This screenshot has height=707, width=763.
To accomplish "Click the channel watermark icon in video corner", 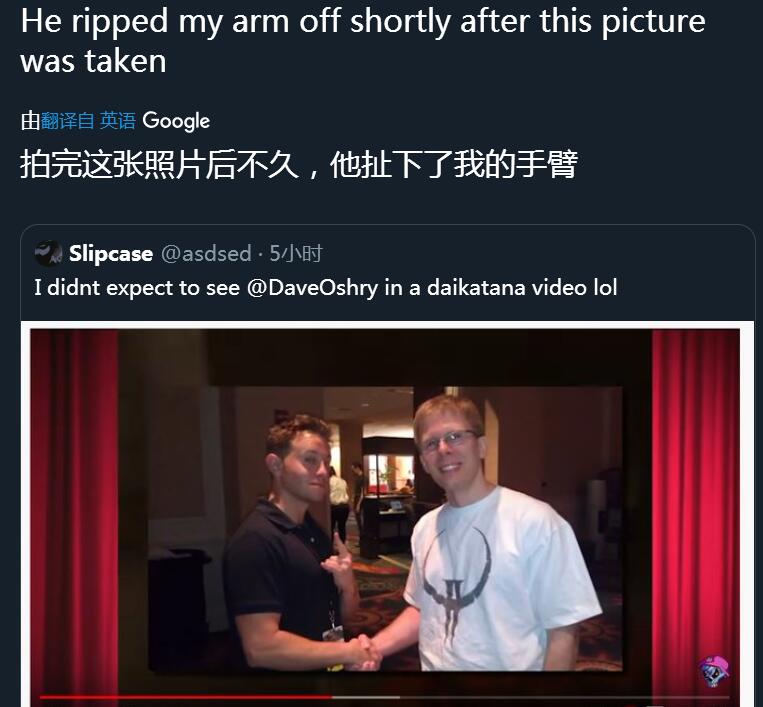I will click(714, 671).
